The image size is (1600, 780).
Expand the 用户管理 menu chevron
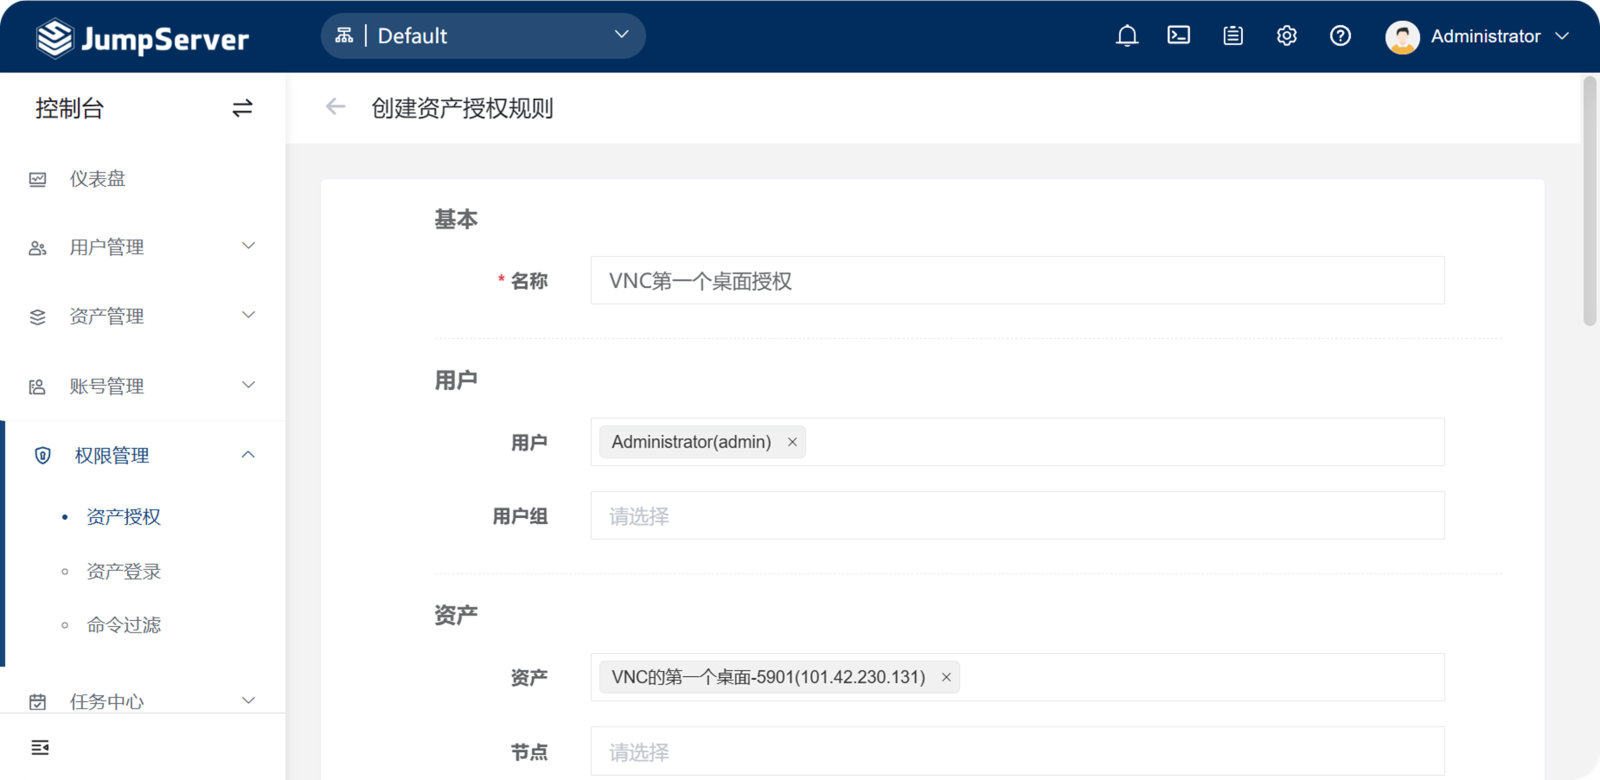click(249, 246)
